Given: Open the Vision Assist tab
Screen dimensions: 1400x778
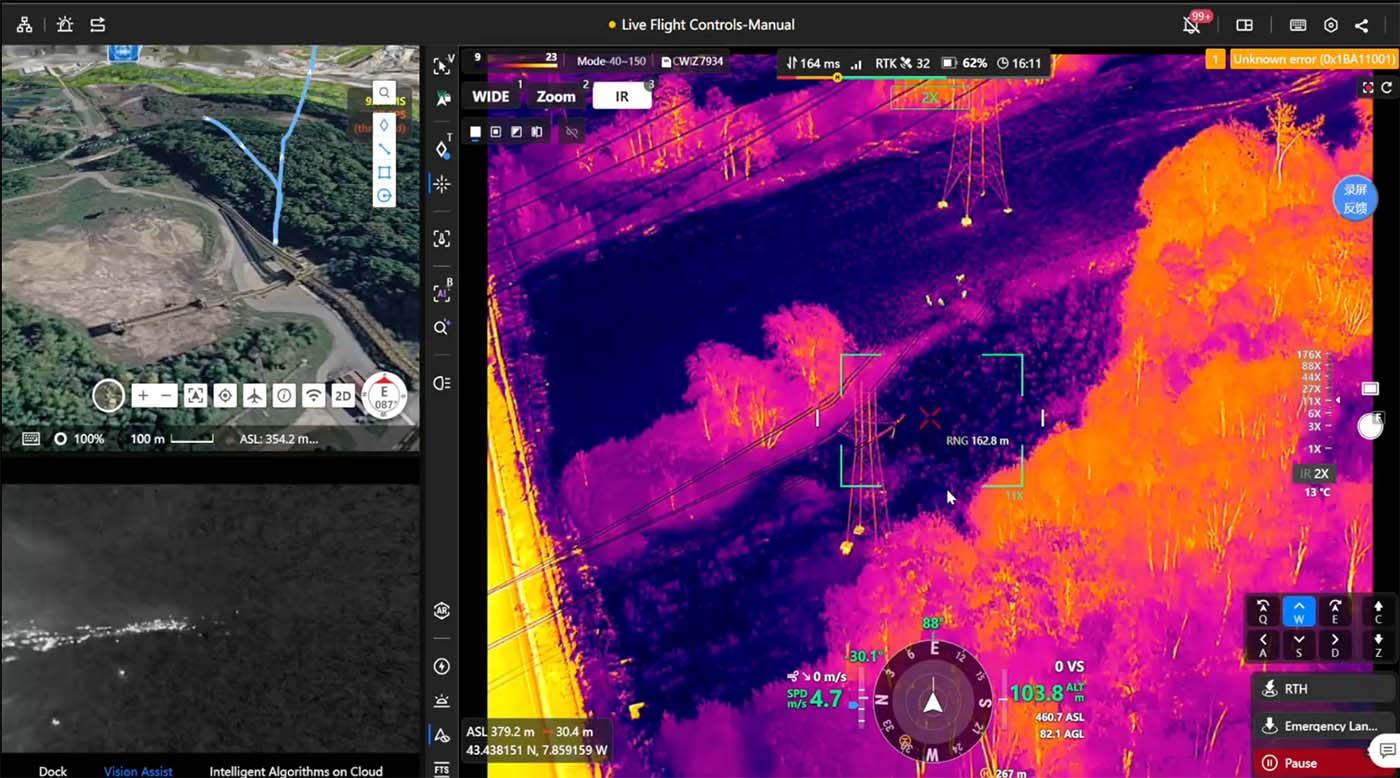Looking at the screenshot, I should tap(138, 771).
